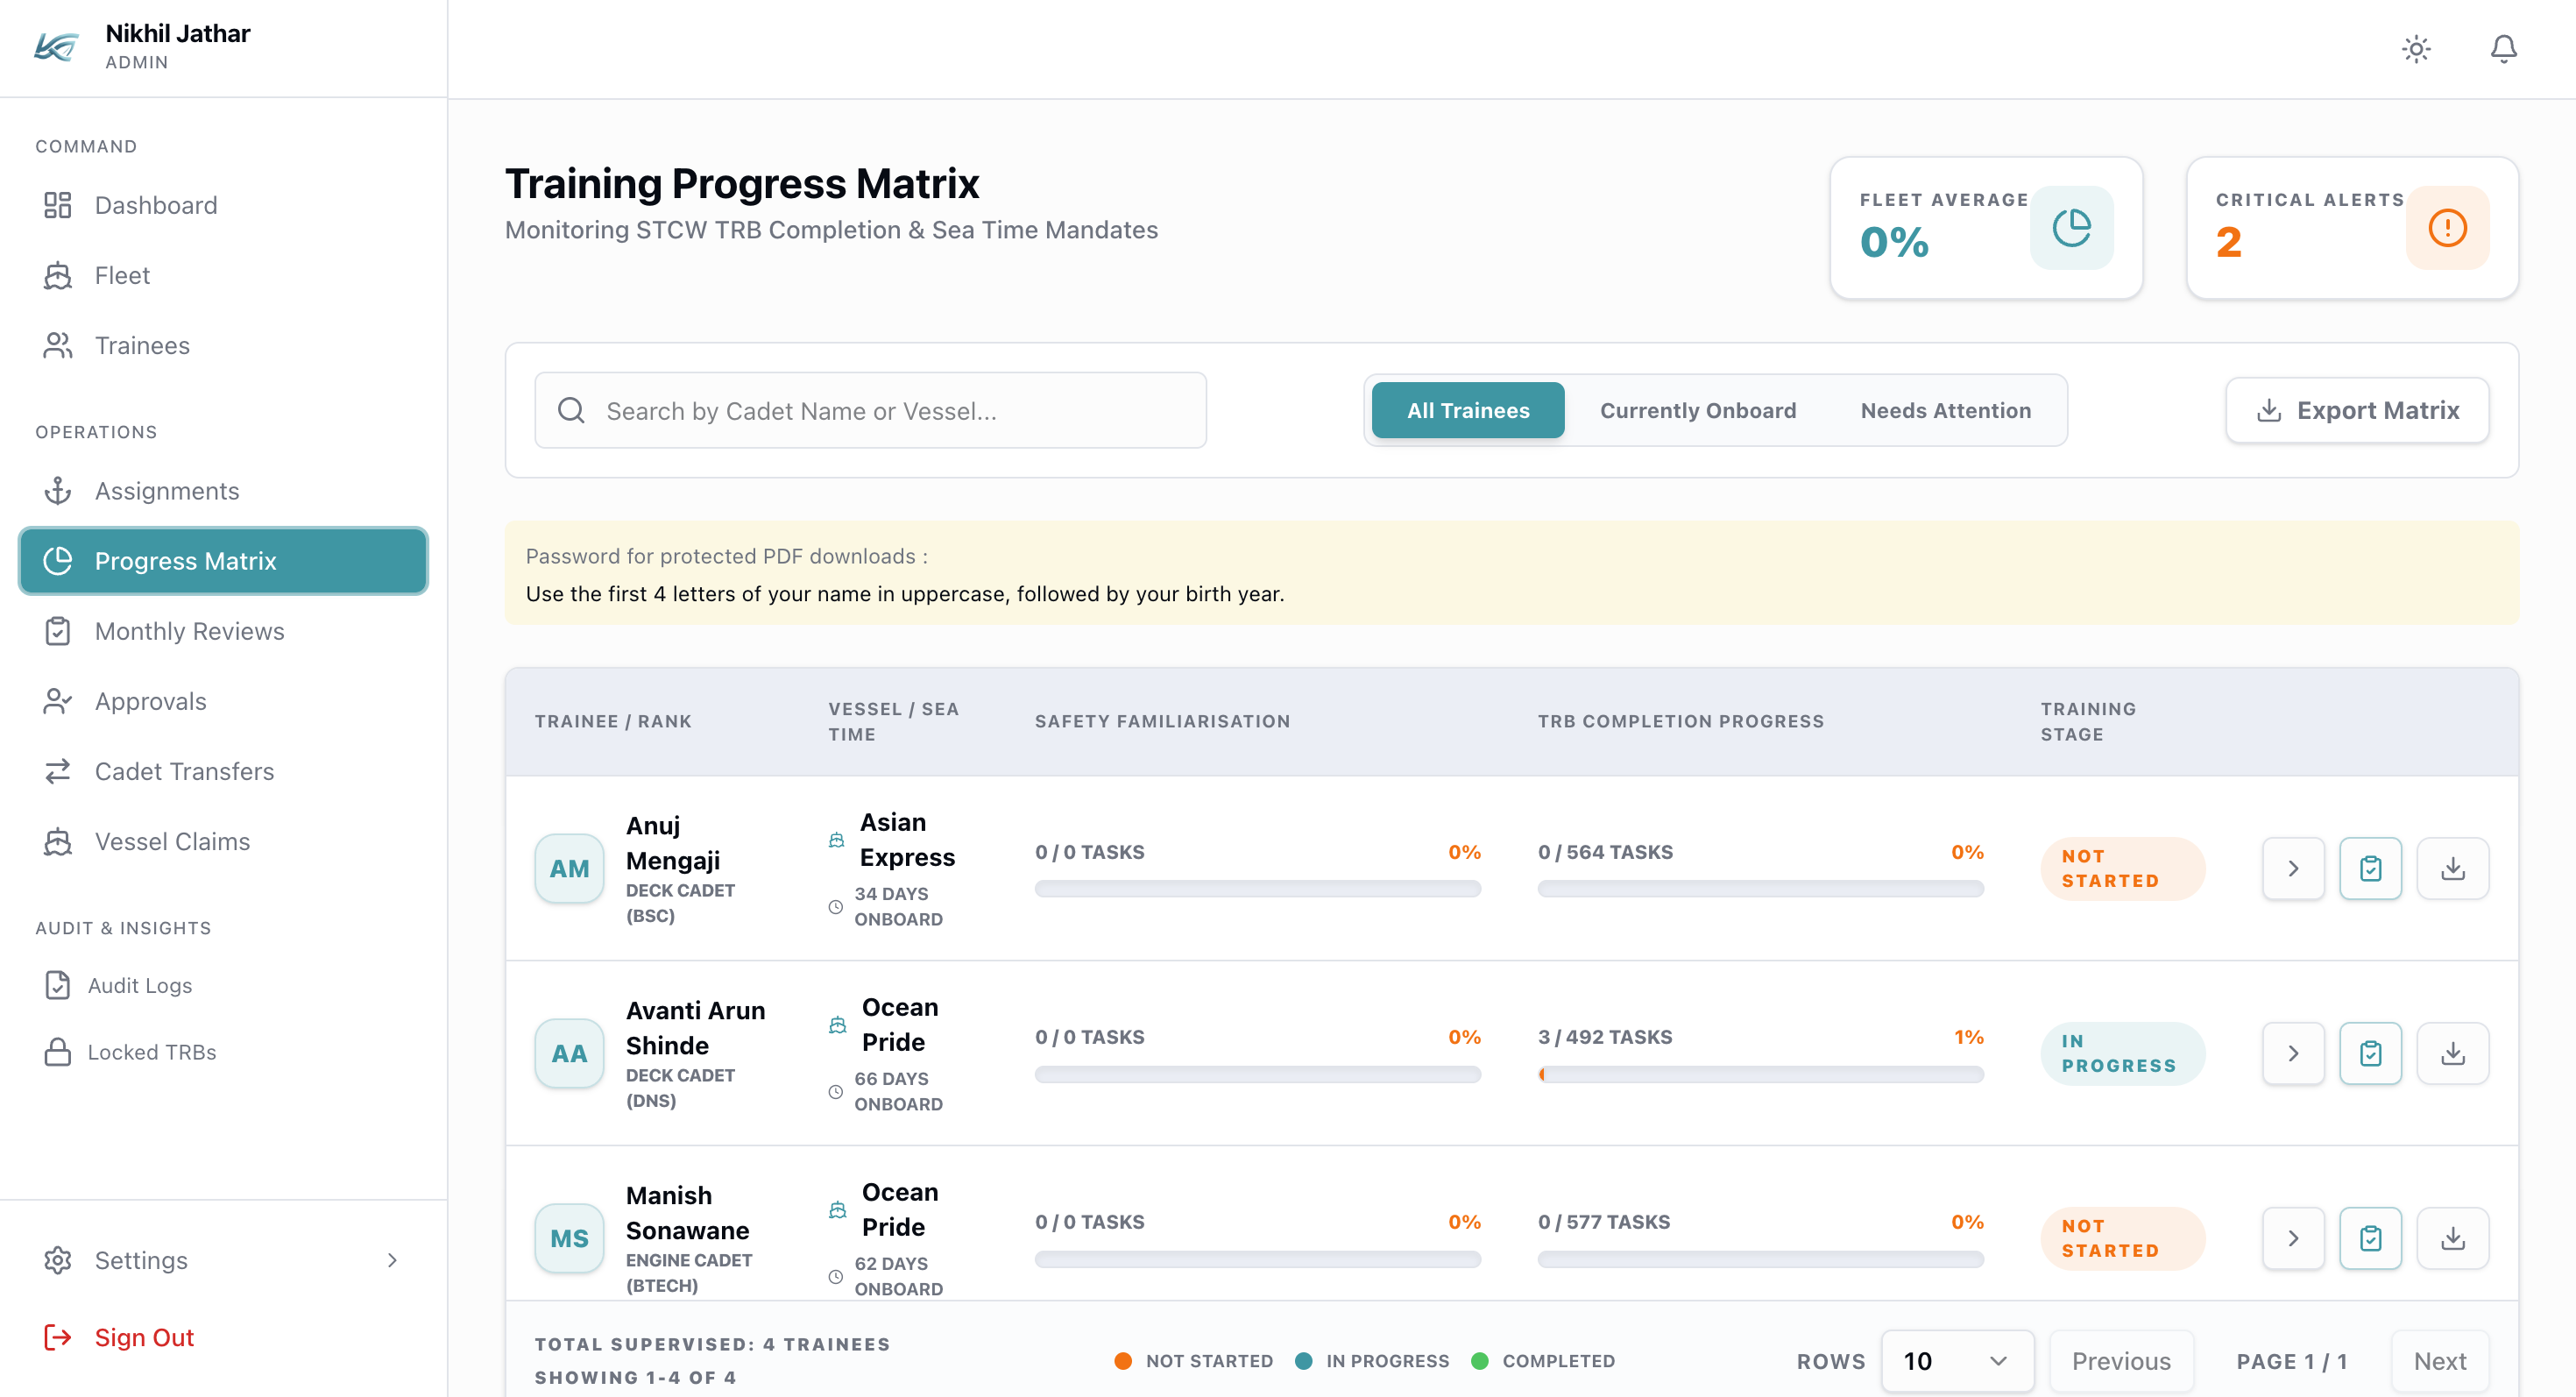This screenshot has width=2576, height=1397.
Task: Click the app logo beside Nikhil Jathar
Action: [56, 47]
